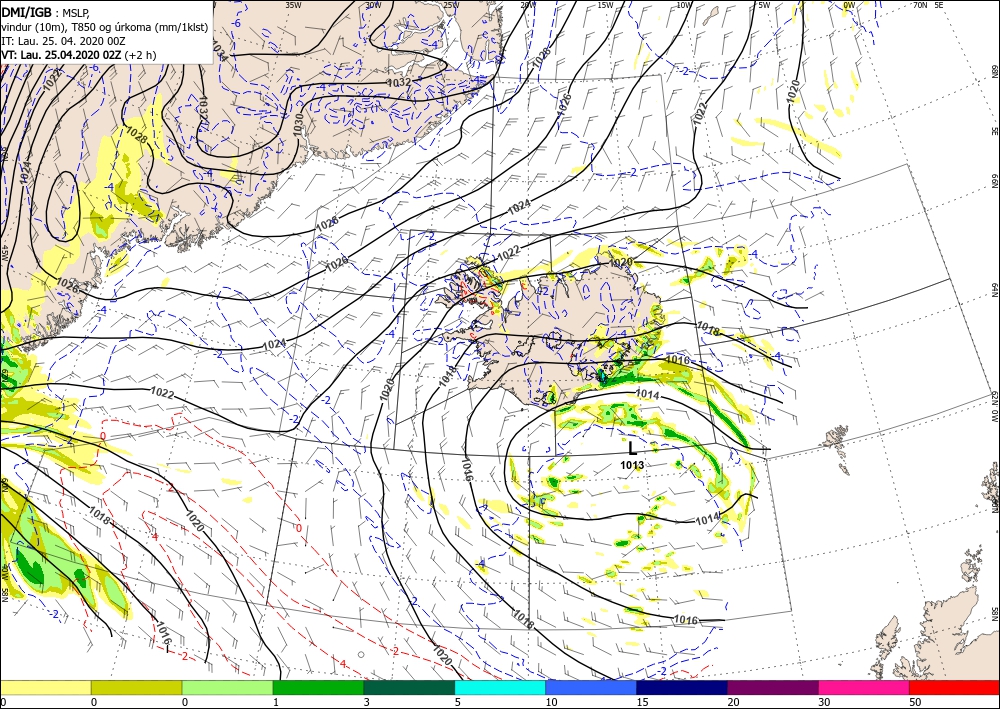Click the 30W longitude label
The height and width of the screenshot is (709, 1000).
click(373, 5)
